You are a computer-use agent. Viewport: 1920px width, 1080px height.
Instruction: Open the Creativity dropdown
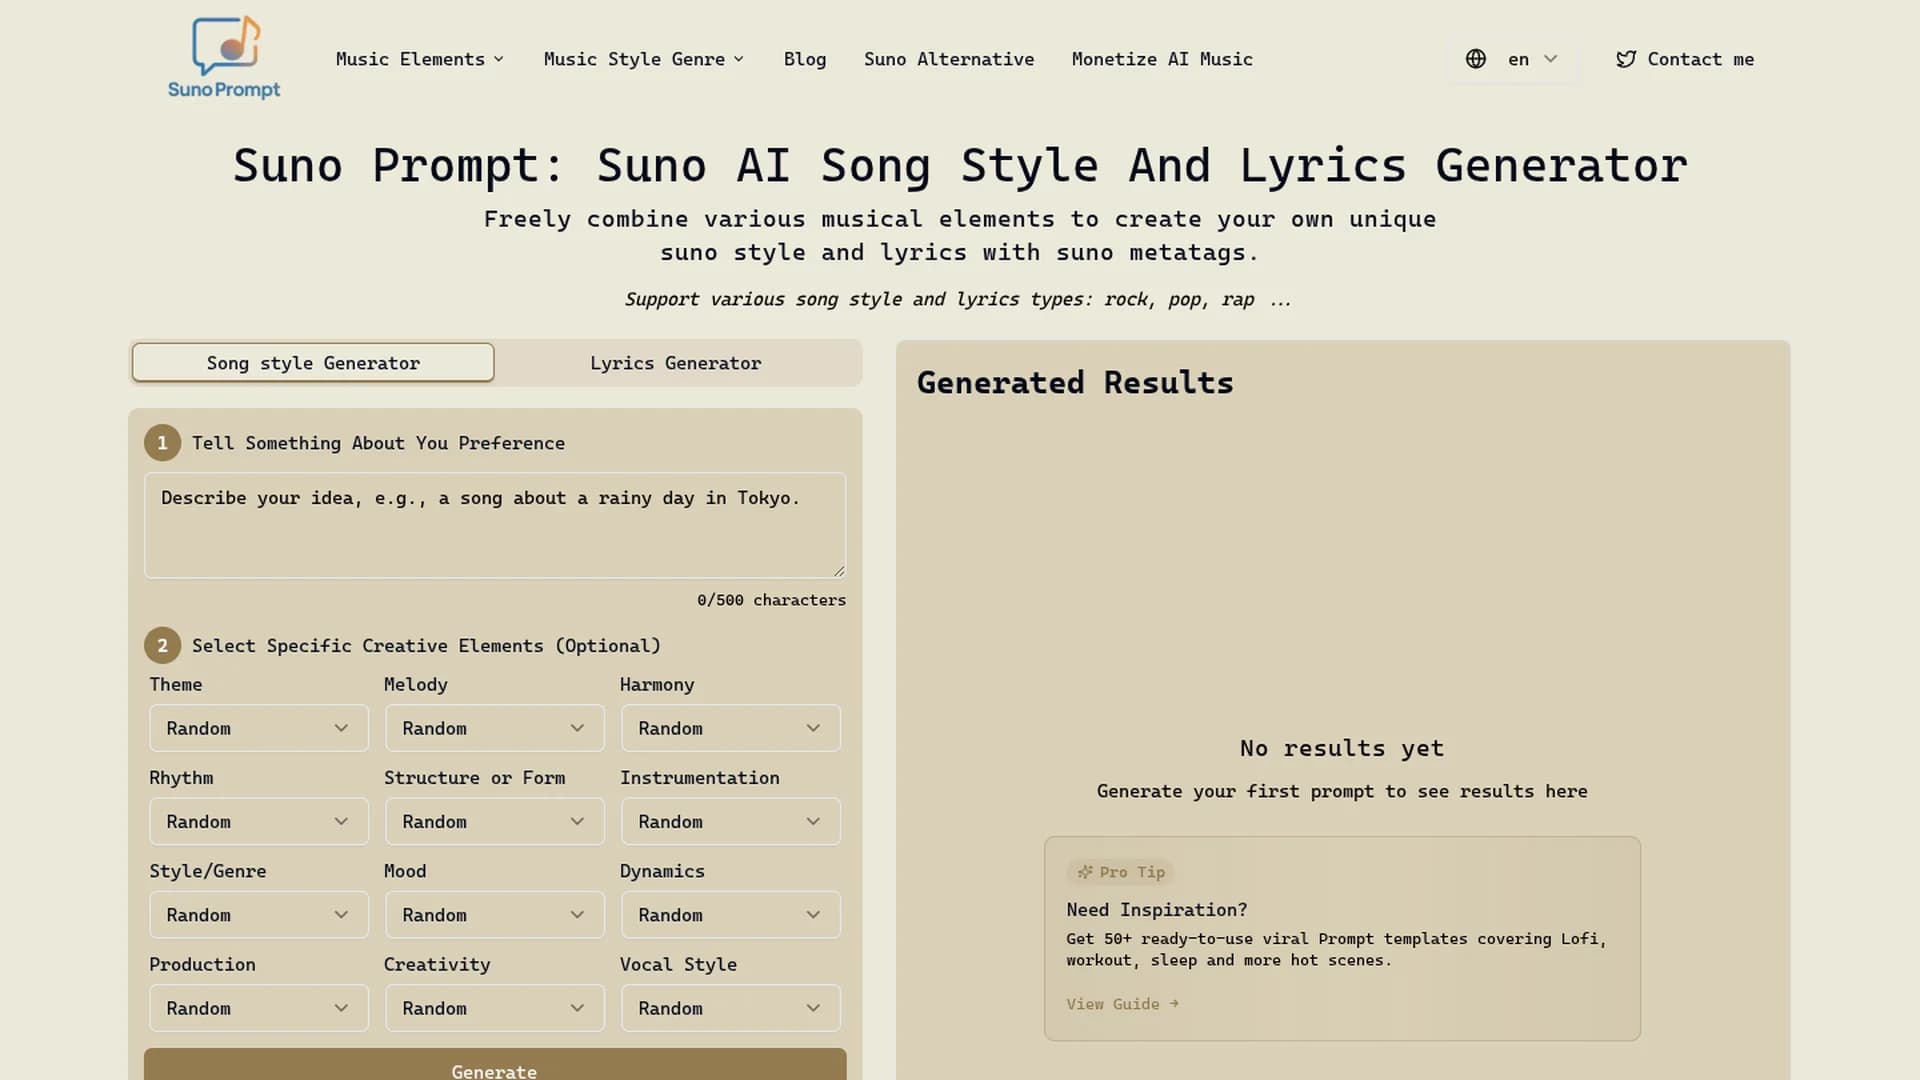[x=495, y=1008]
